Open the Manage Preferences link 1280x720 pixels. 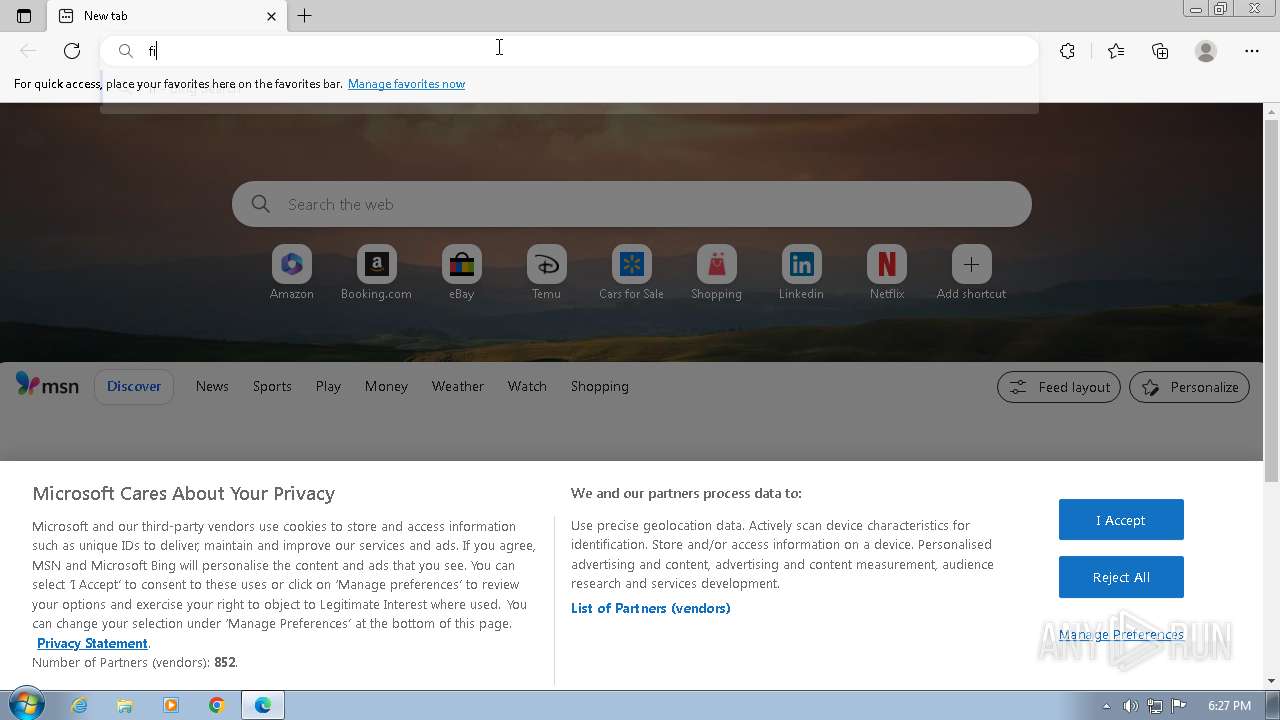(x=1121, y=634)
